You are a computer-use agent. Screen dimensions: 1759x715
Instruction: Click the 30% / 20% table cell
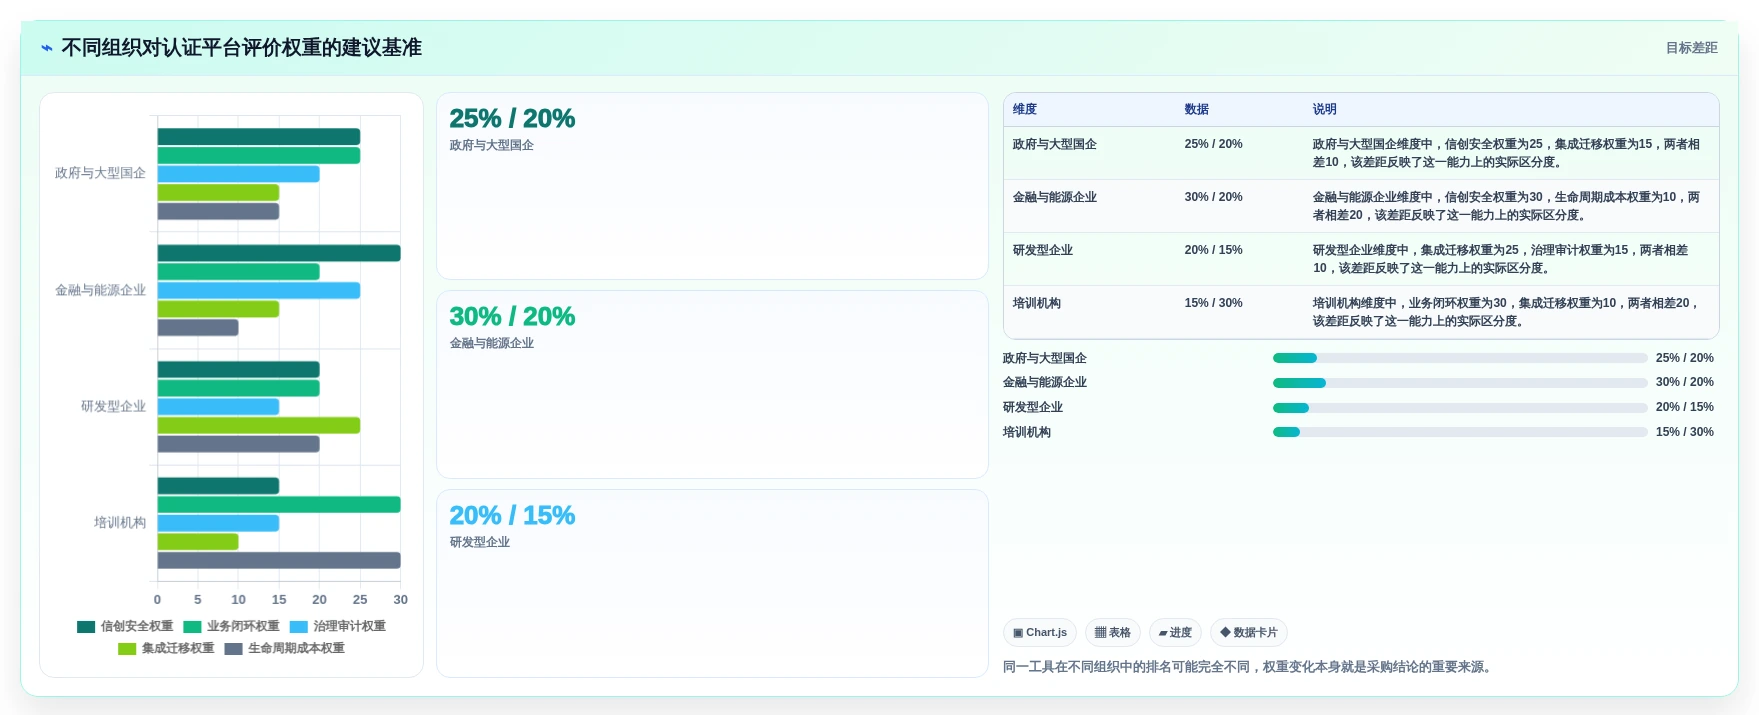pos(1214,197)
